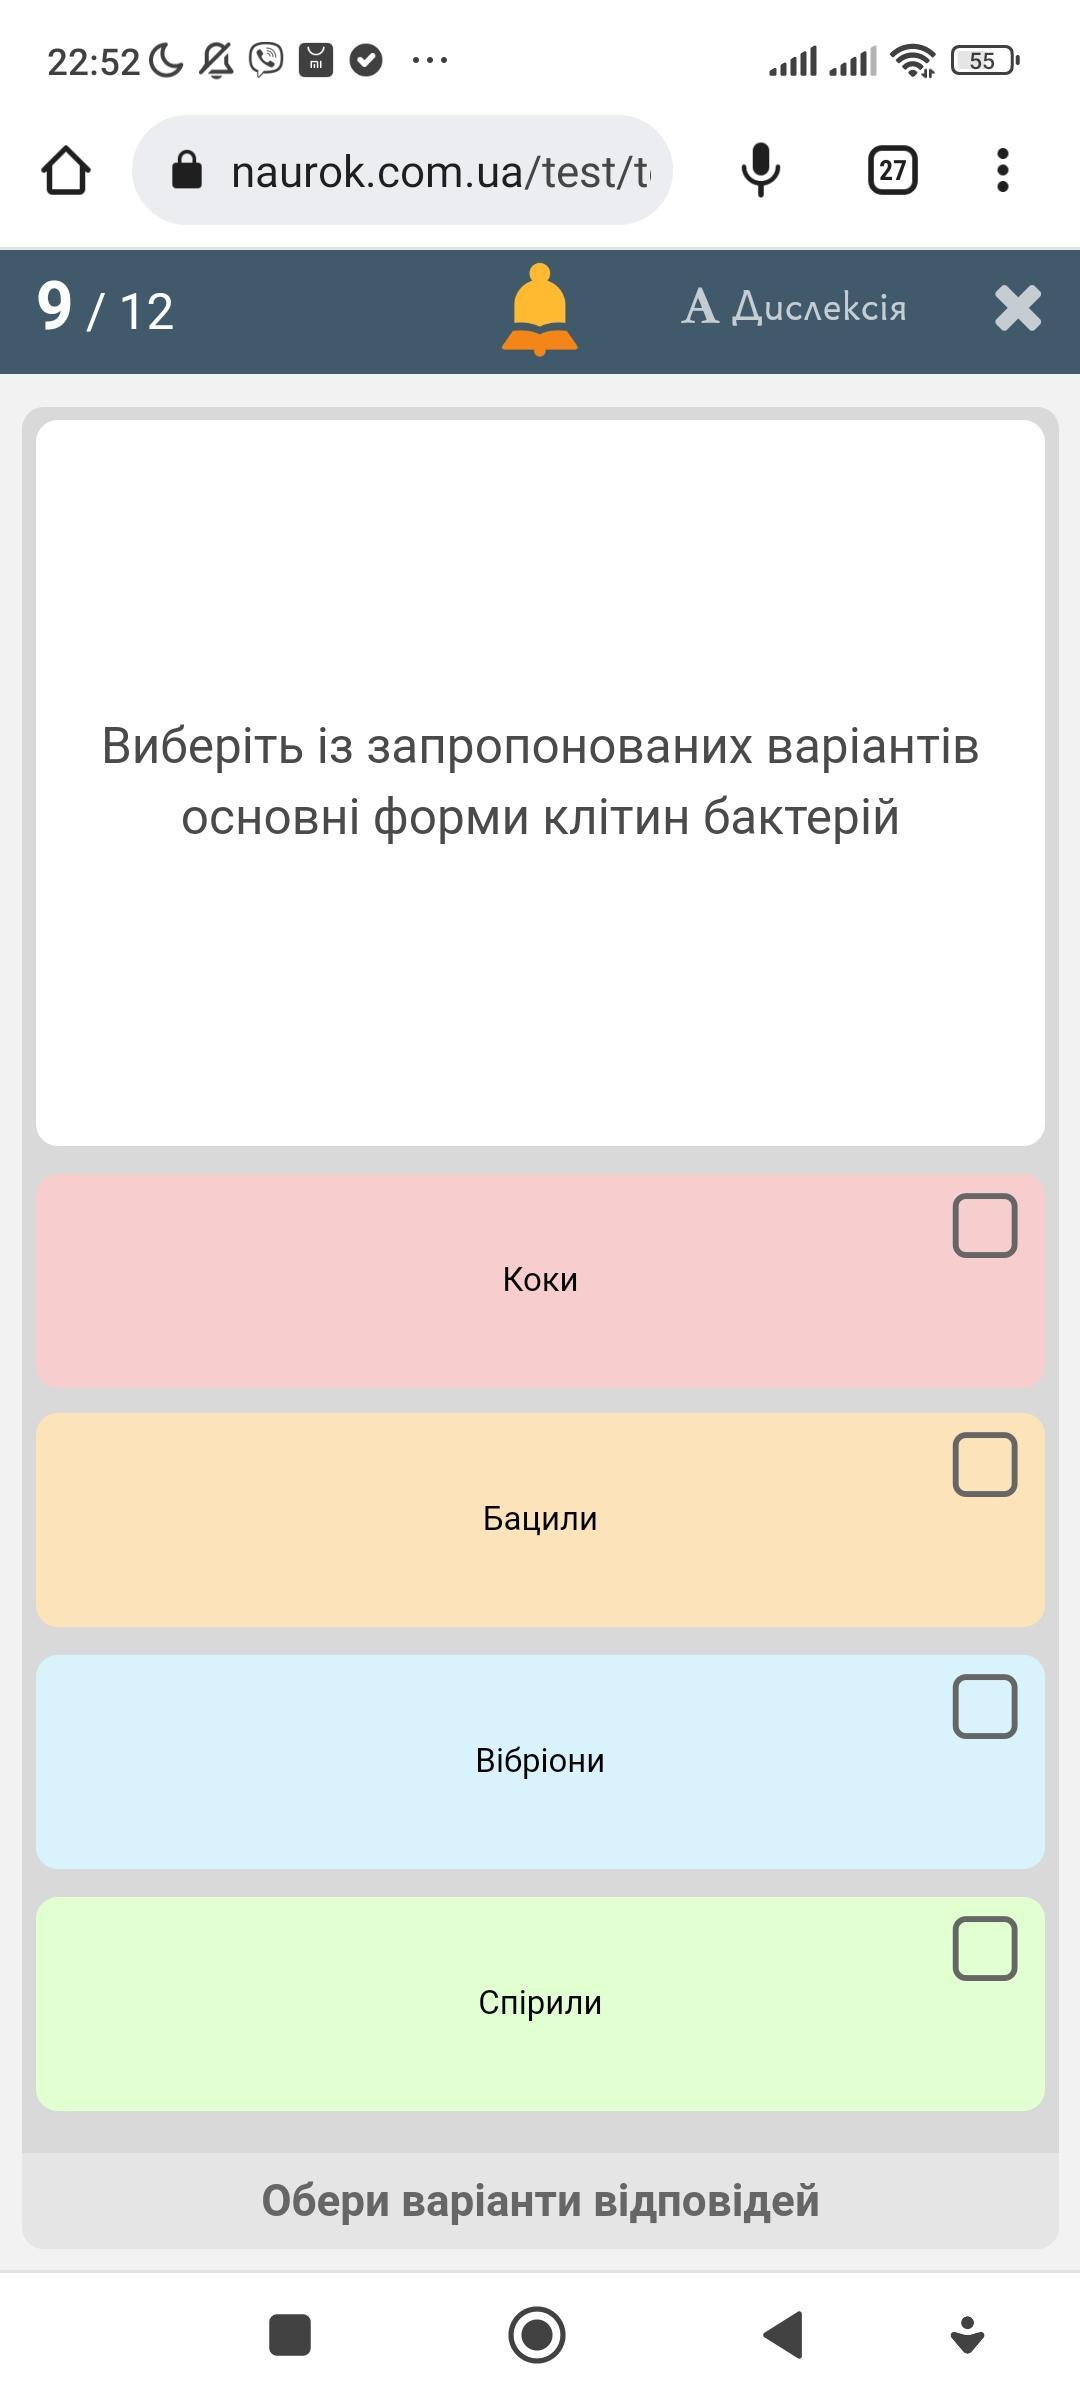Image resolution: width=1080 pixels, height=2400 pixels.
Task: Click the naurok.com.ua address bar
Action: (440, 172)
